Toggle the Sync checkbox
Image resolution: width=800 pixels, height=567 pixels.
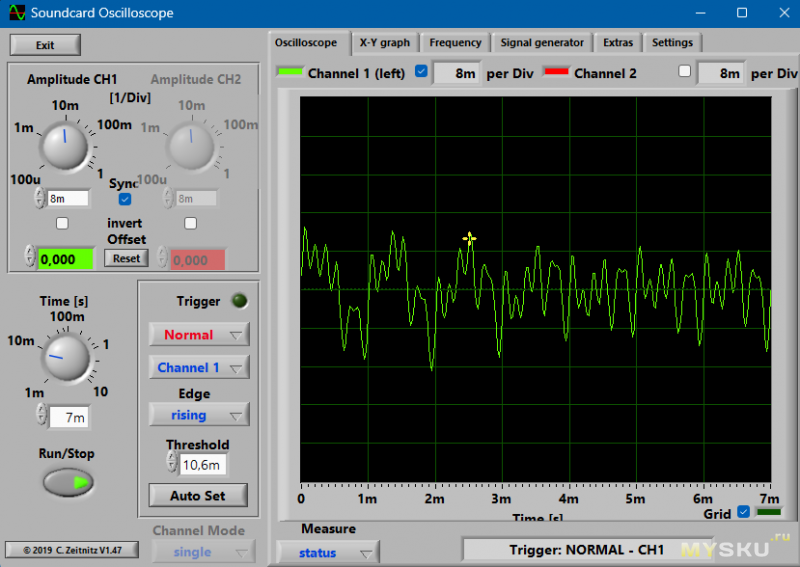click(x=124, y=199)
